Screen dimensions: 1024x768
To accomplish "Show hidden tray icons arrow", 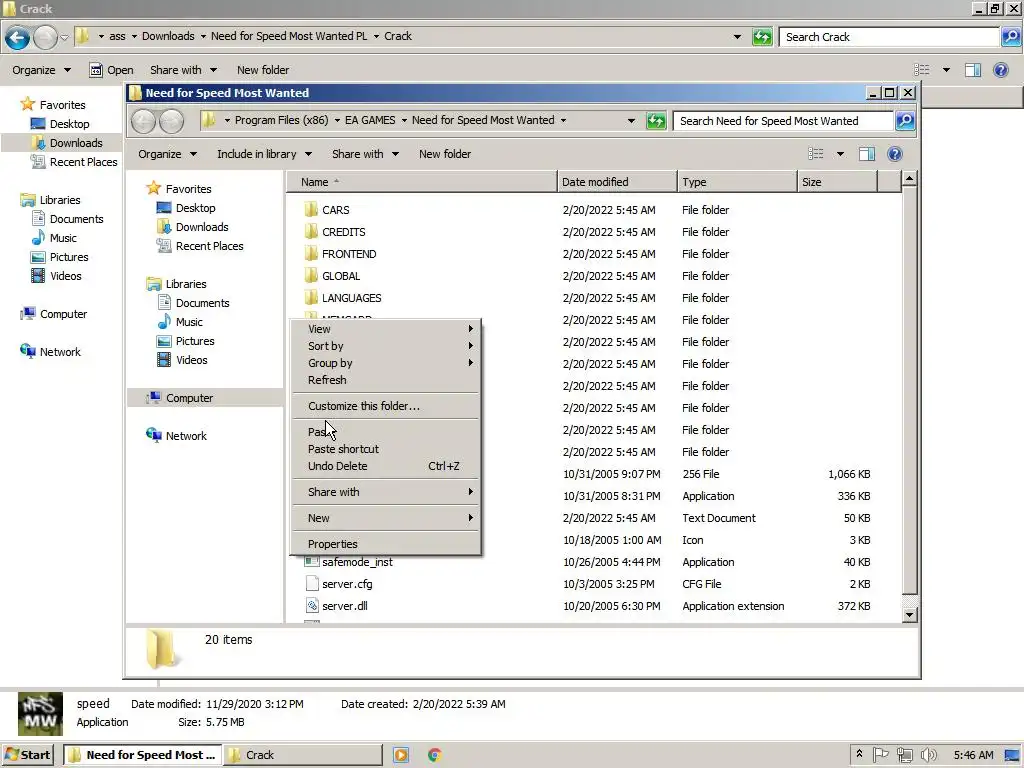I will click(x=859, y=754).
